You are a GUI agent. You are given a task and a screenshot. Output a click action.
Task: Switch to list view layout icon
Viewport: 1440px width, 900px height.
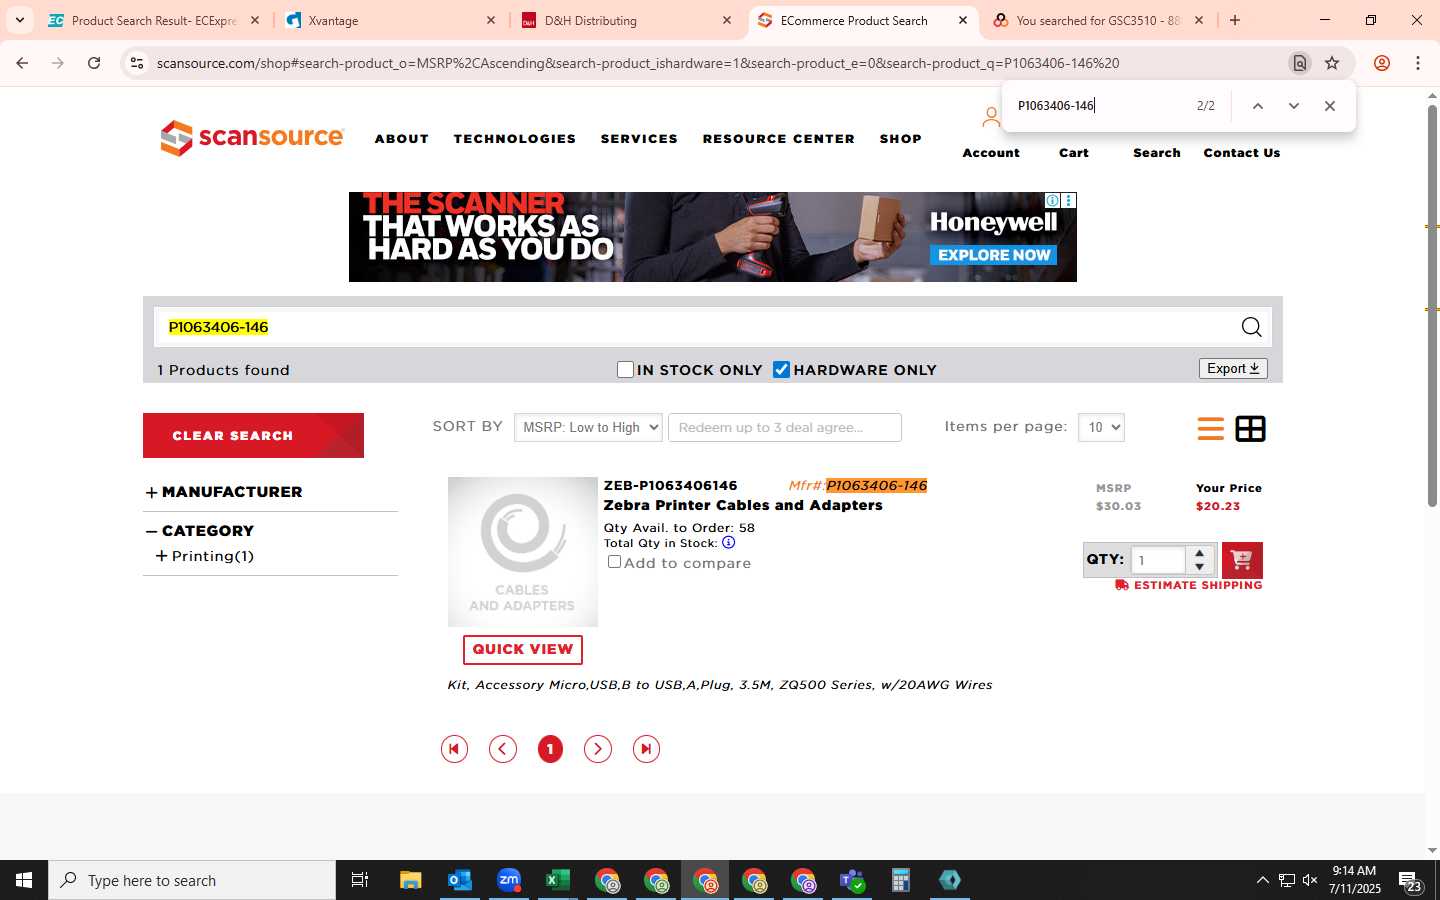click(1210, 429)
